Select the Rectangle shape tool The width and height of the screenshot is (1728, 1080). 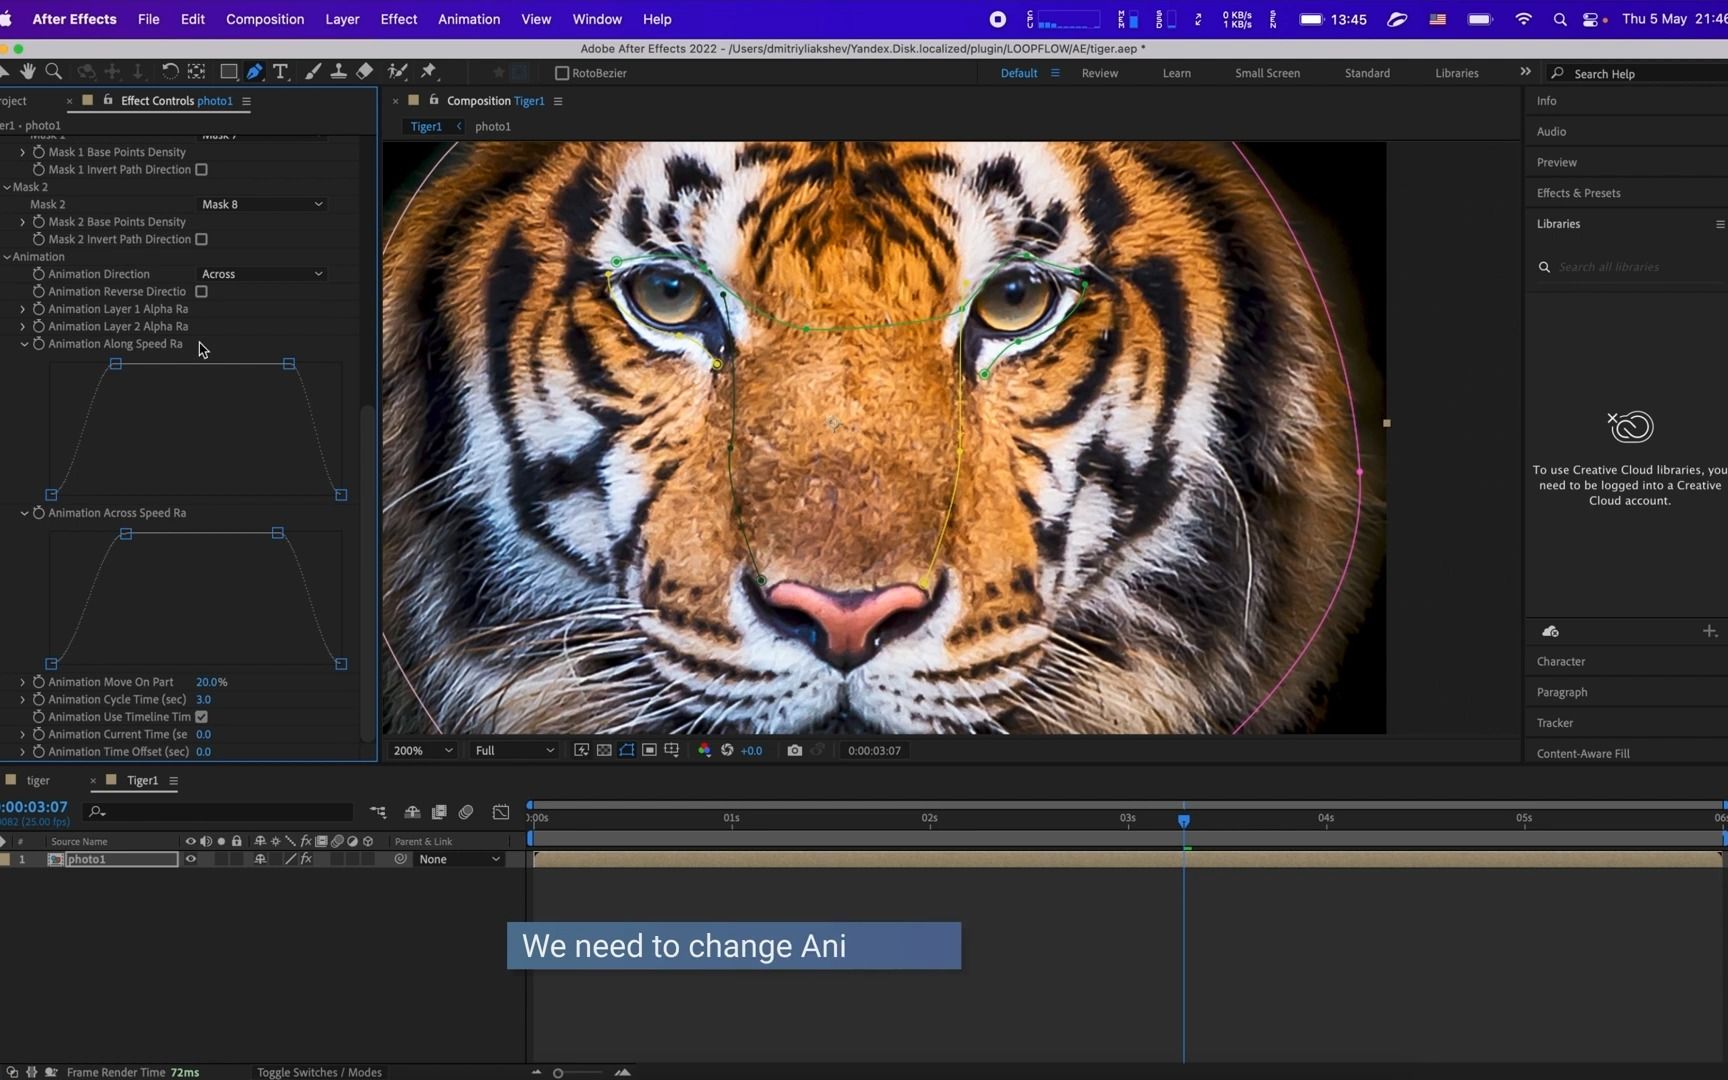coord(229,71)
